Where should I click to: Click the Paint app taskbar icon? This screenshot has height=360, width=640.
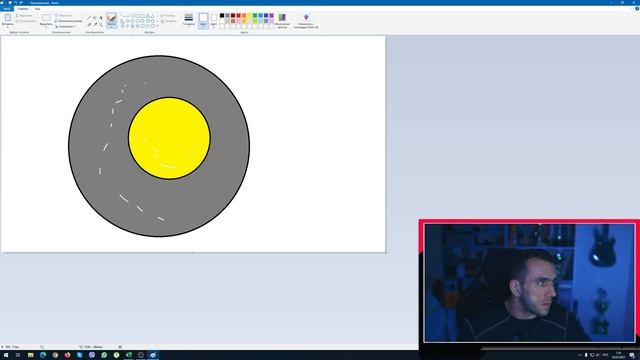(153, 355)
